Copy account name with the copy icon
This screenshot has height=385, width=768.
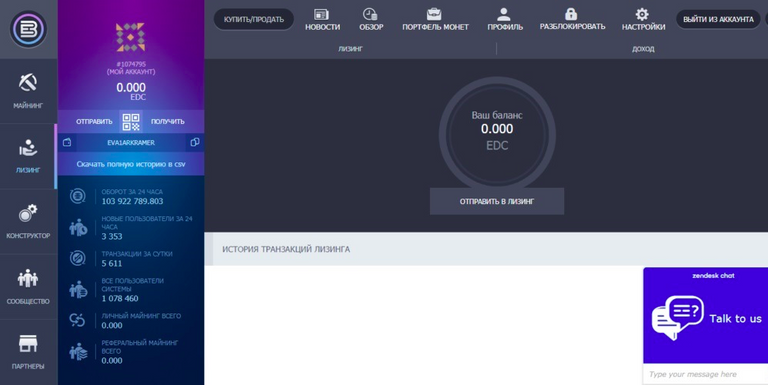tap(194, 143)
